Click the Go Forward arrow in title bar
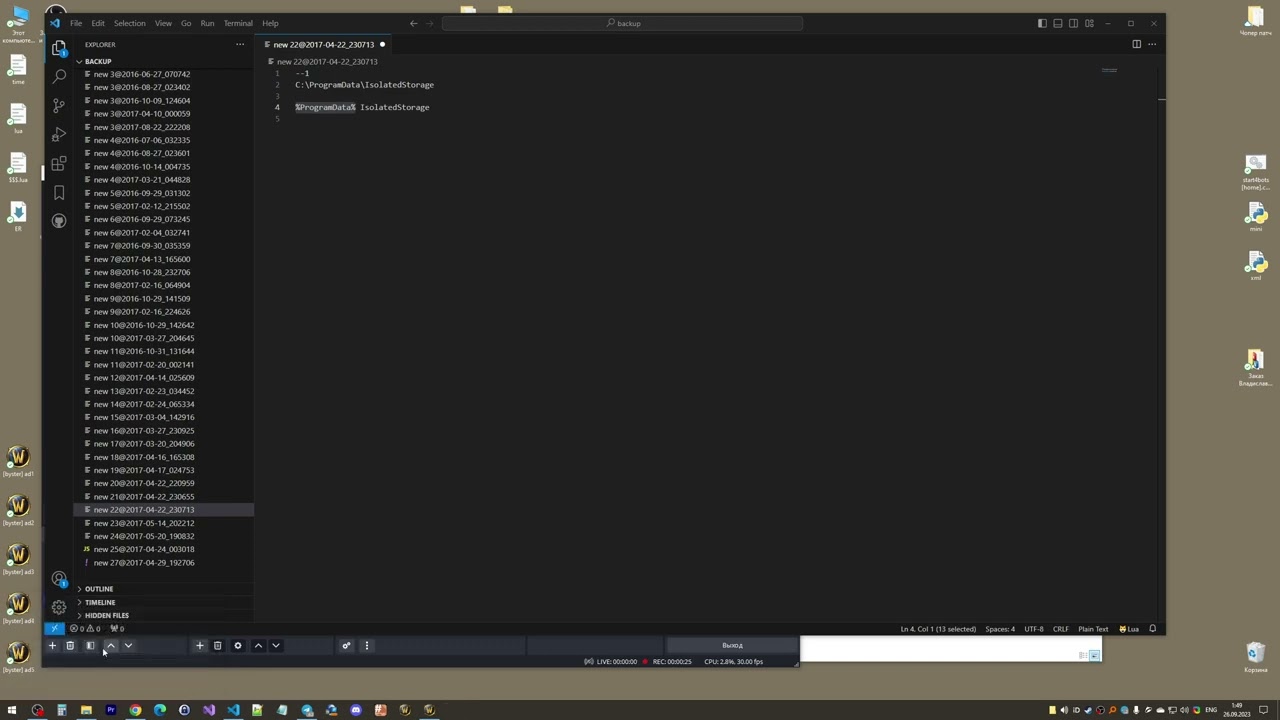 (432, 23)
